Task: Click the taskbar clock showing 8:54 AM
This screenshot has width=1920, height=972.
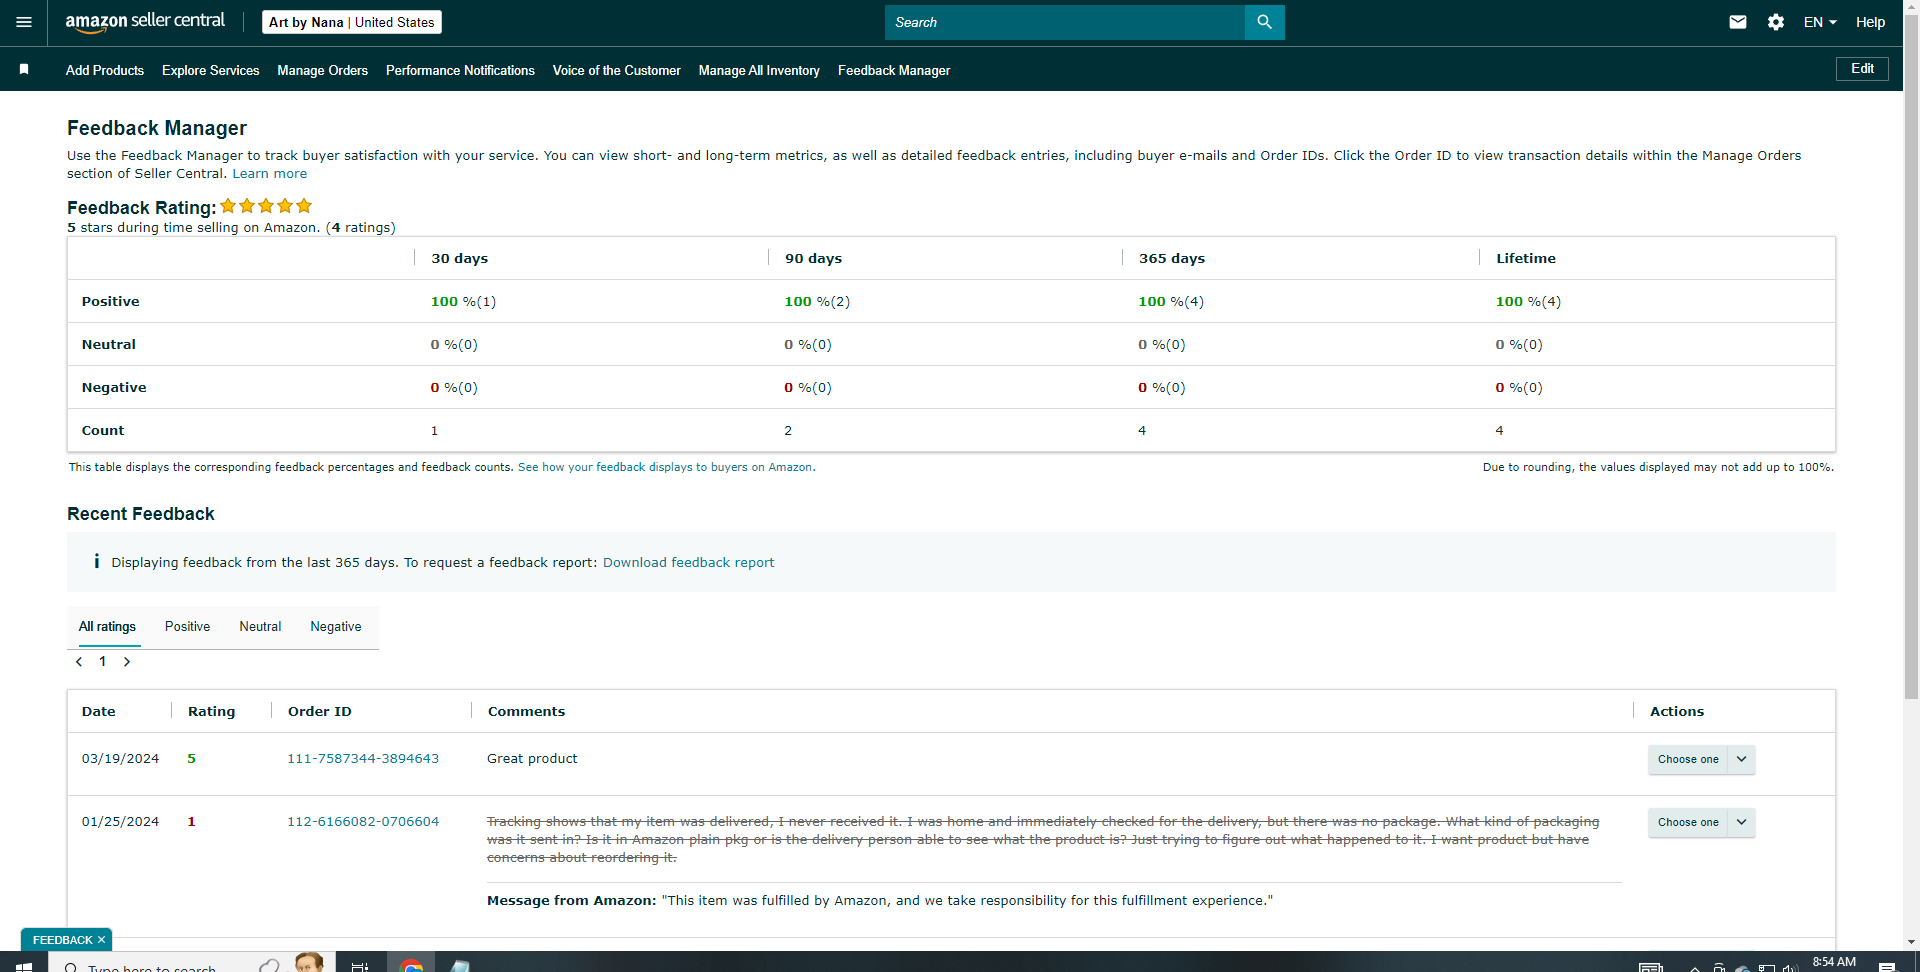Action: coord(1834,962)
